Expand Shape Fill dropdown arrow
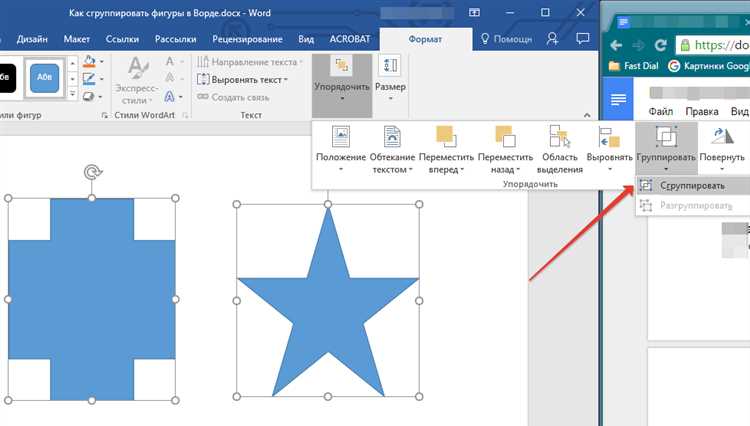 pyautogui.click(x=101, y=62)
